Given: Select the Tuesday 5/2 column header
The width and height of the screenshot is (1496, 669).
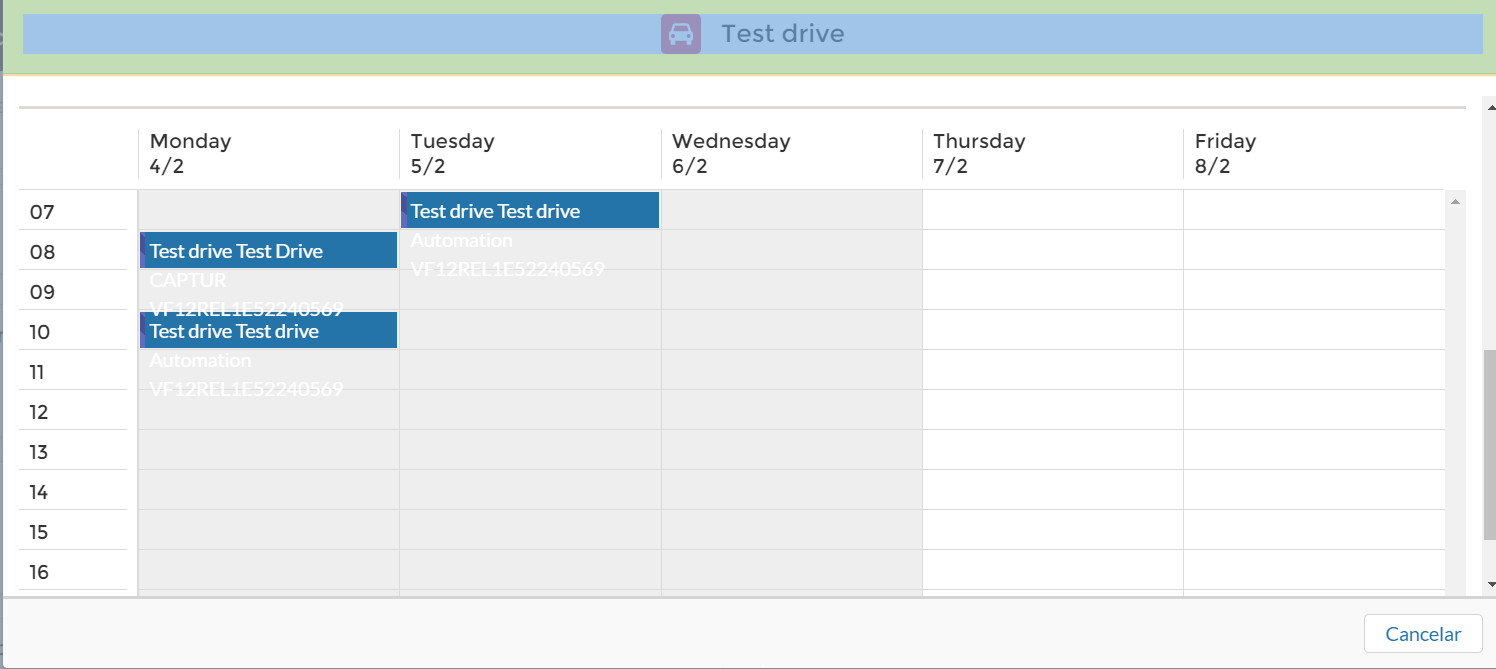Looking at the screenshot, I should (x=530, y=153).
